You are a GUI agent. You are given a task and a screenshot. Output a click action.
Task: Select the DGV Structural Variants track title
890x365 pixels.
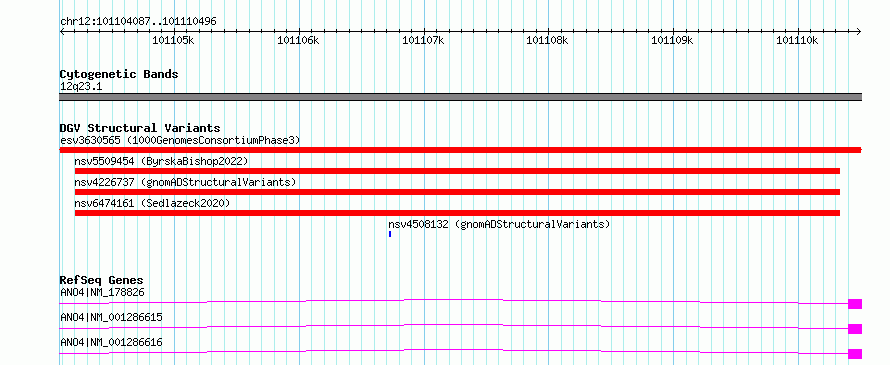pyautogui.click(x=140, y=128)
